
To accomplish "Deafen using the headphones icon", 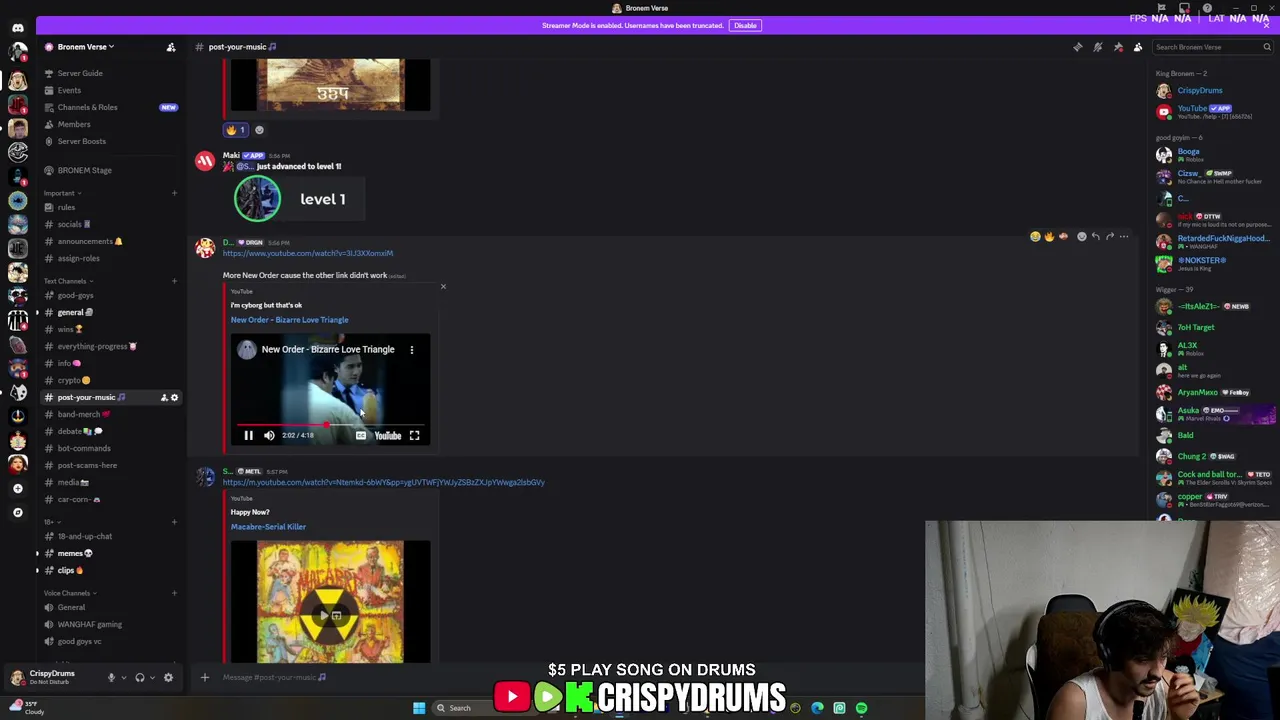I will [140, 678].
